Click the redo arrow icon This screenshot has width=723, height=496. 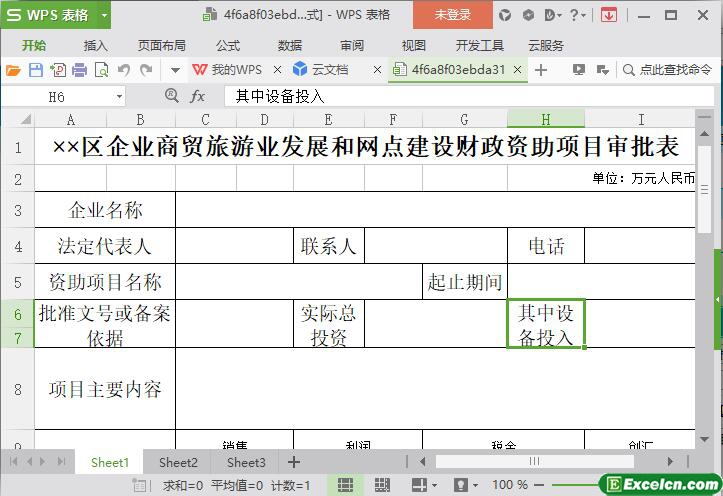pos(146,70)
